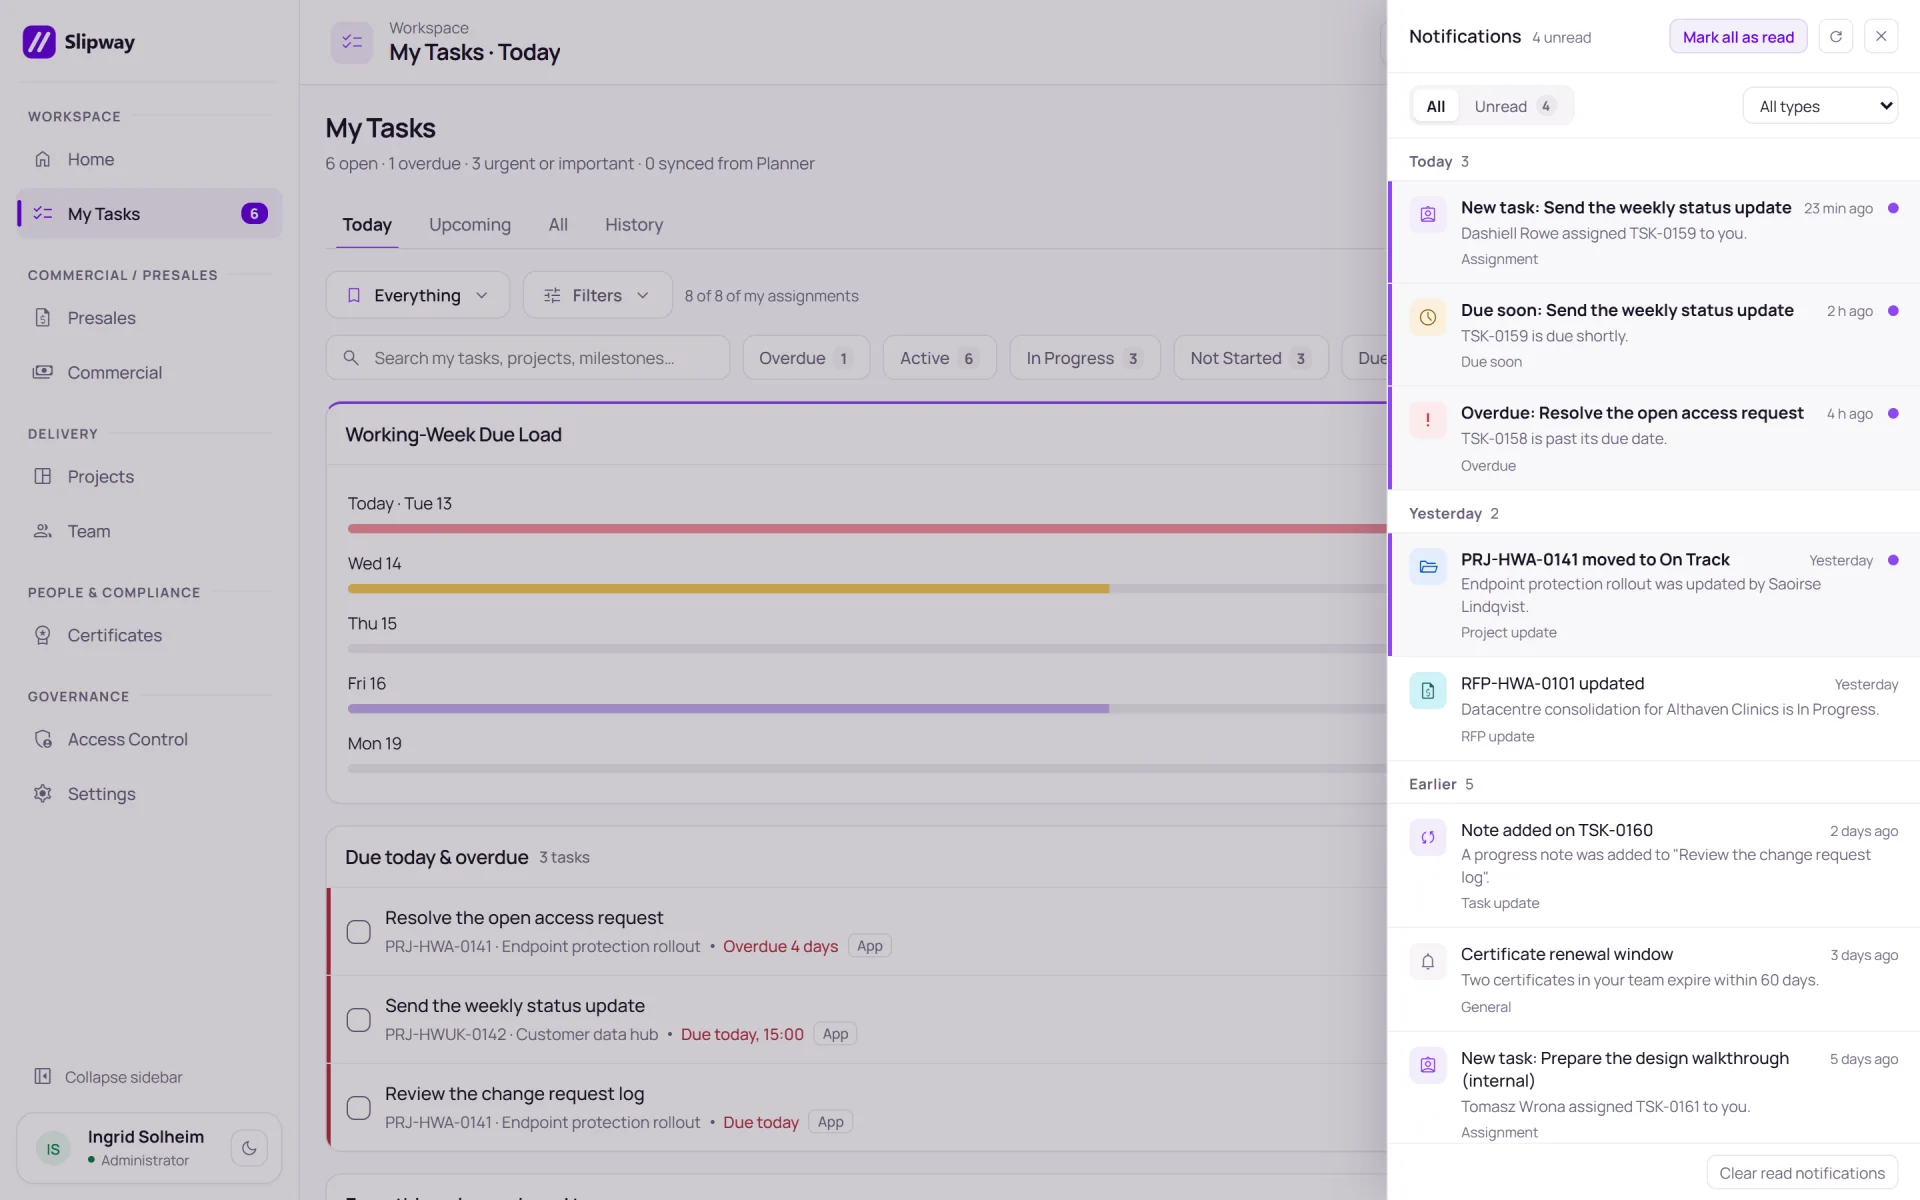Open Settings gear item
Screen dimensions: 1920x1200
(149, 794)
